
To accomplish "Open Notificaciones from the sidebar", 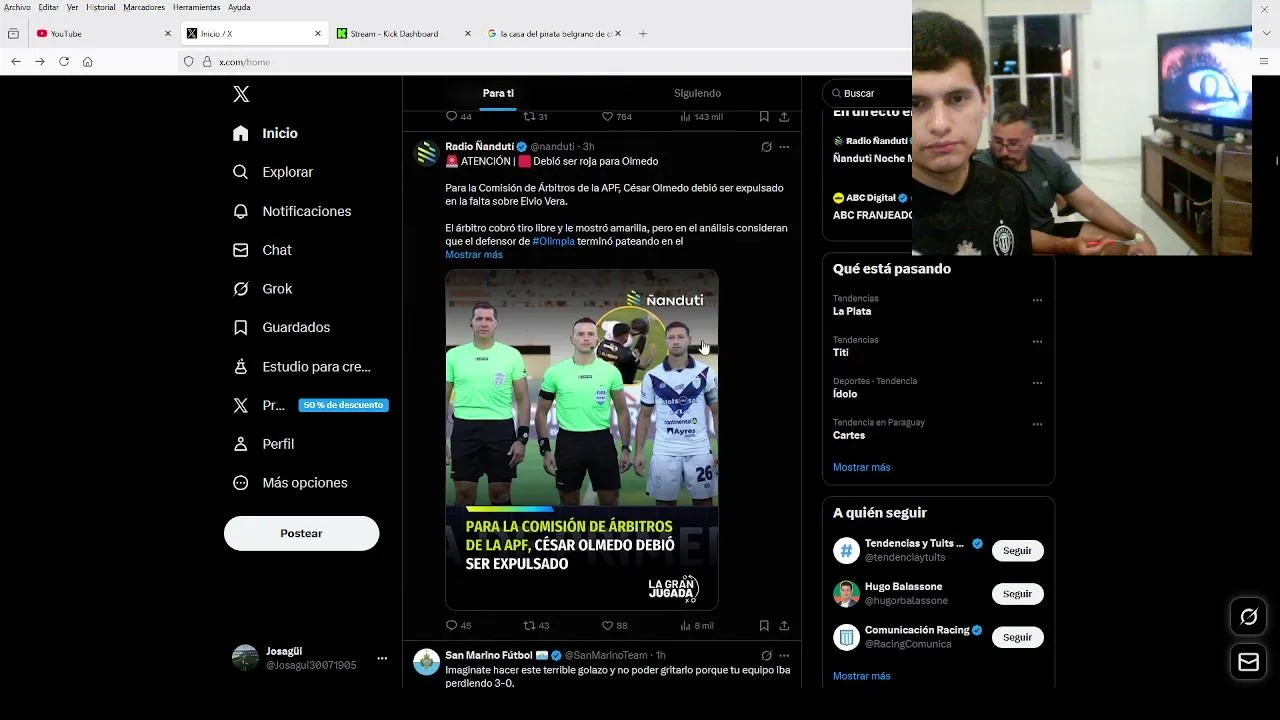I will (x=292, y=211).
